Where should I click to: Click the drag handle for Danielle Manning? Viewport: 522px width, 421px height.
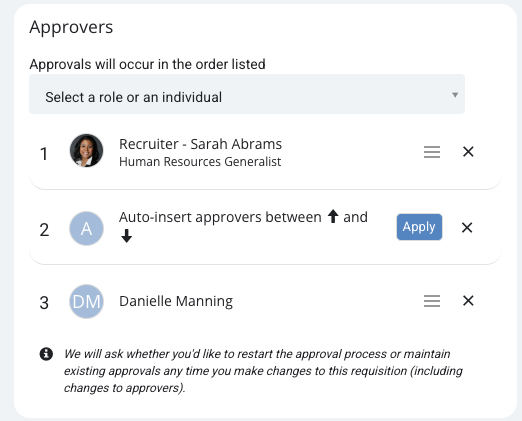tap(432, 301)
